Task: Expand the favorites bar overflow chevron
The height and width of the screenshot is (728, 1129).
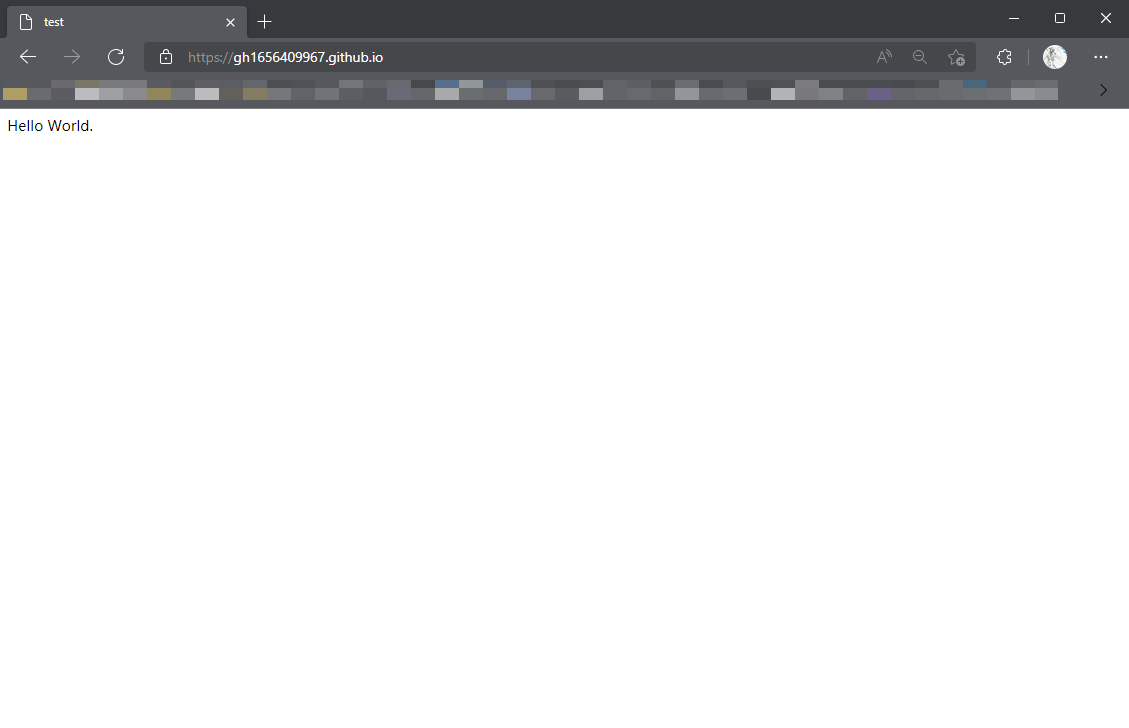Action: [x=1103, y=90]
